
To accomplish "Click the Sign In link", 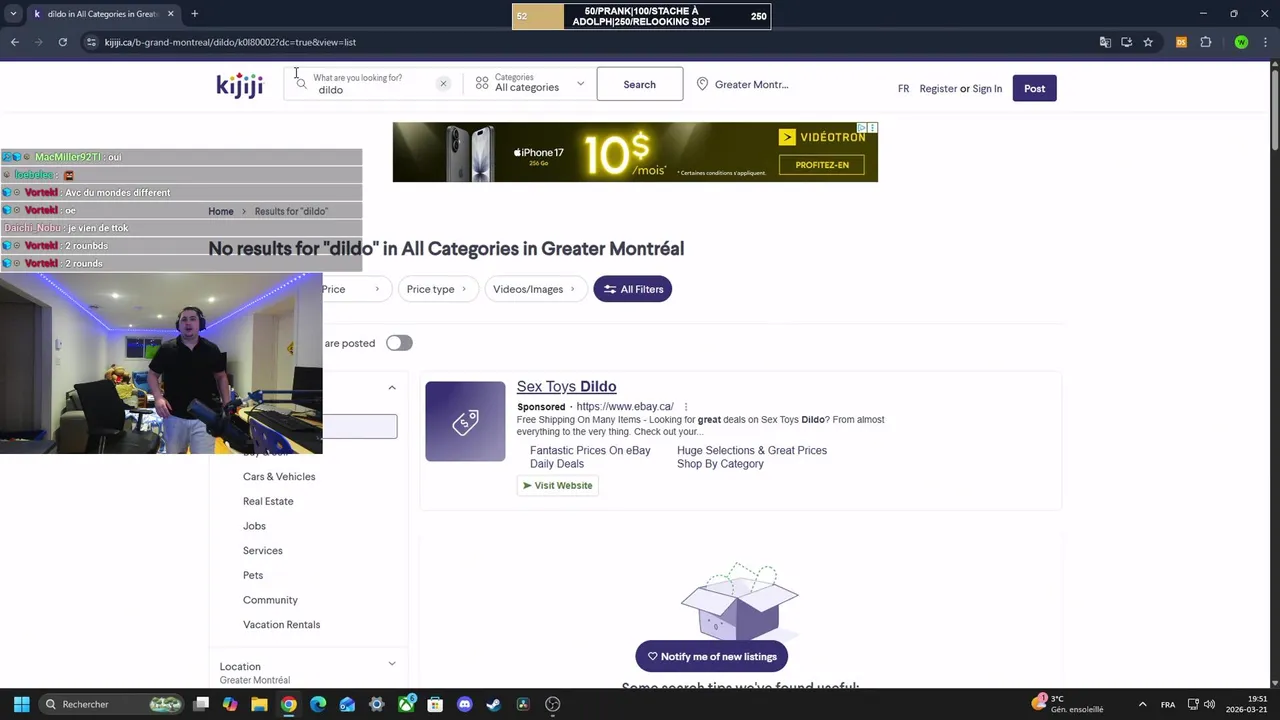I will coord(987,89).
